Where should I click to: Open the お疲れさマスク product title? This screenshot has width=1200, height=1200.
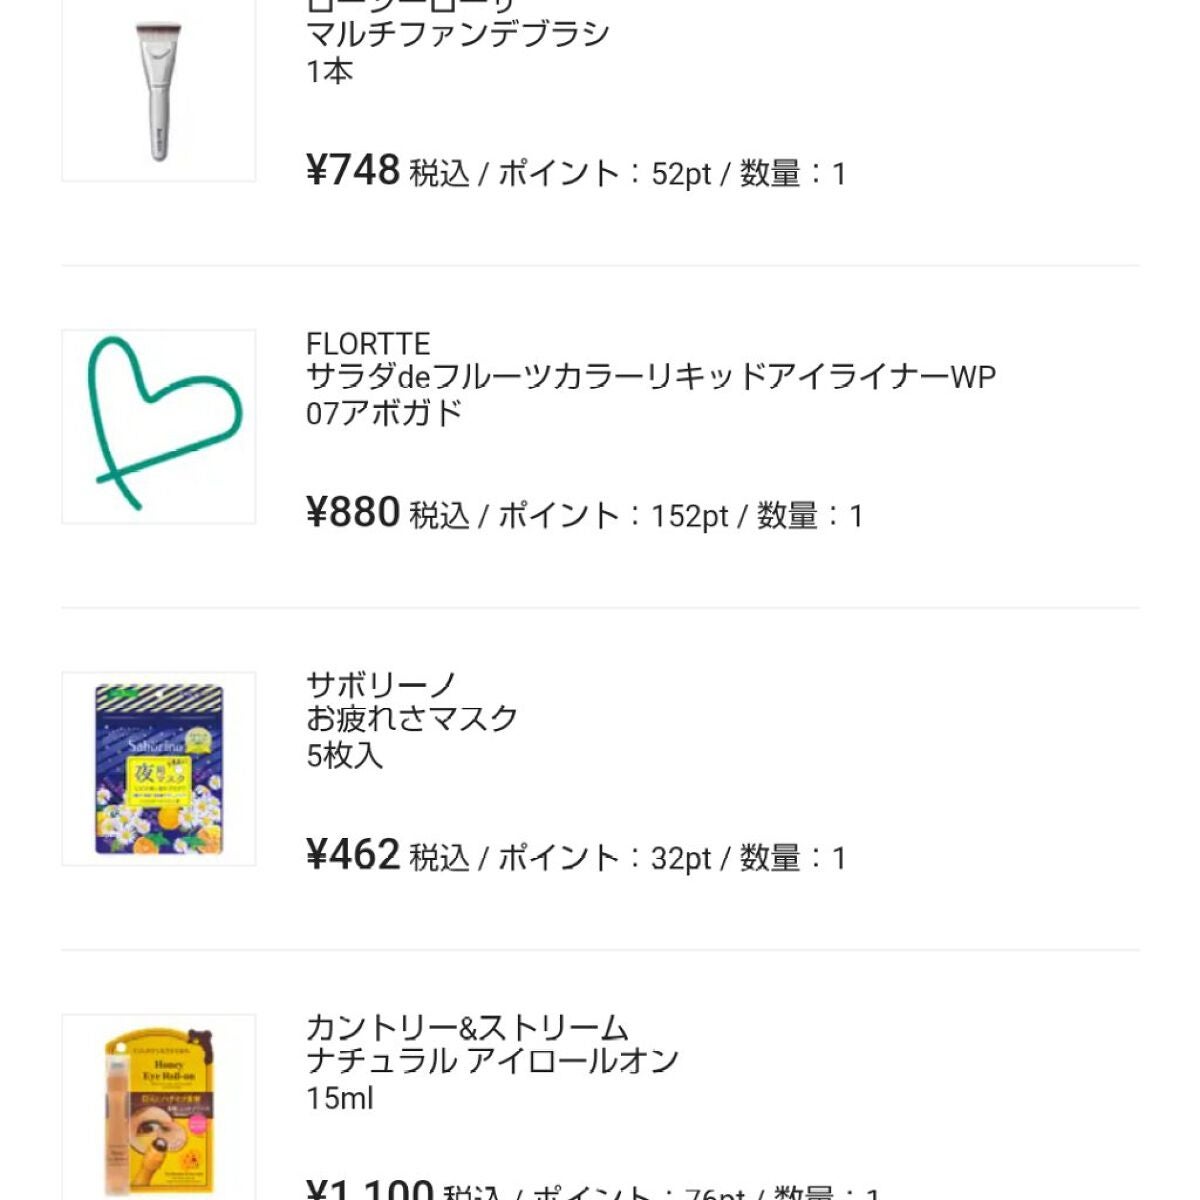[x=412, y=720]
